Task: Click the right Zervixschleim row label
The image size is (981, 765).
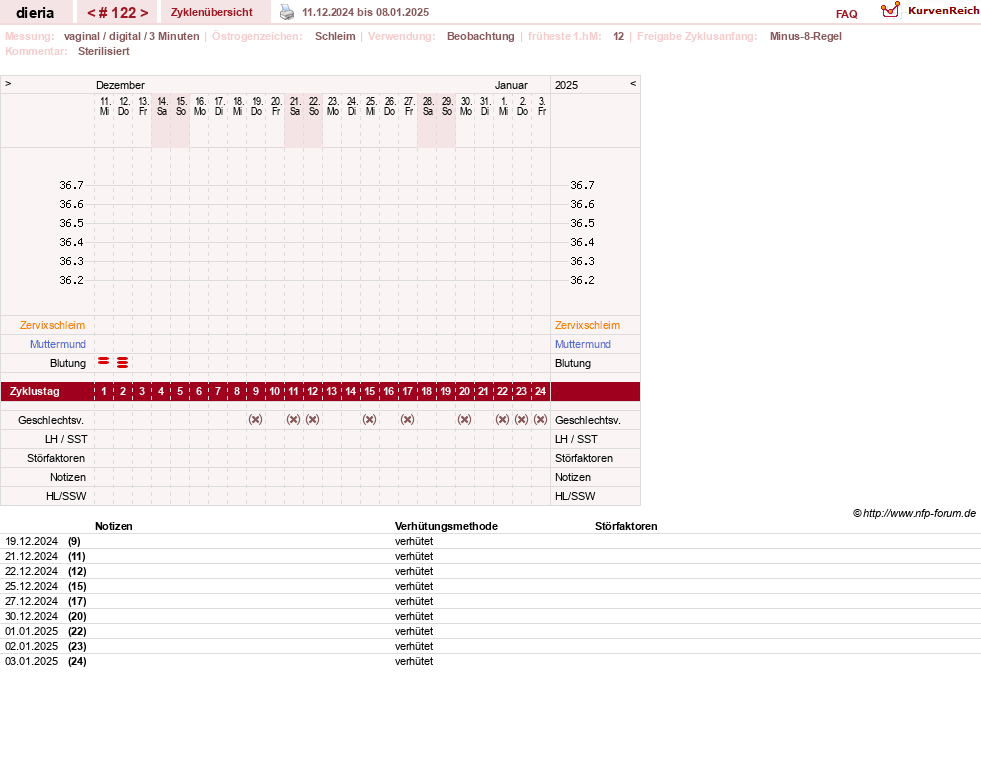Action: pyautogui.click(x=587, y=325)
